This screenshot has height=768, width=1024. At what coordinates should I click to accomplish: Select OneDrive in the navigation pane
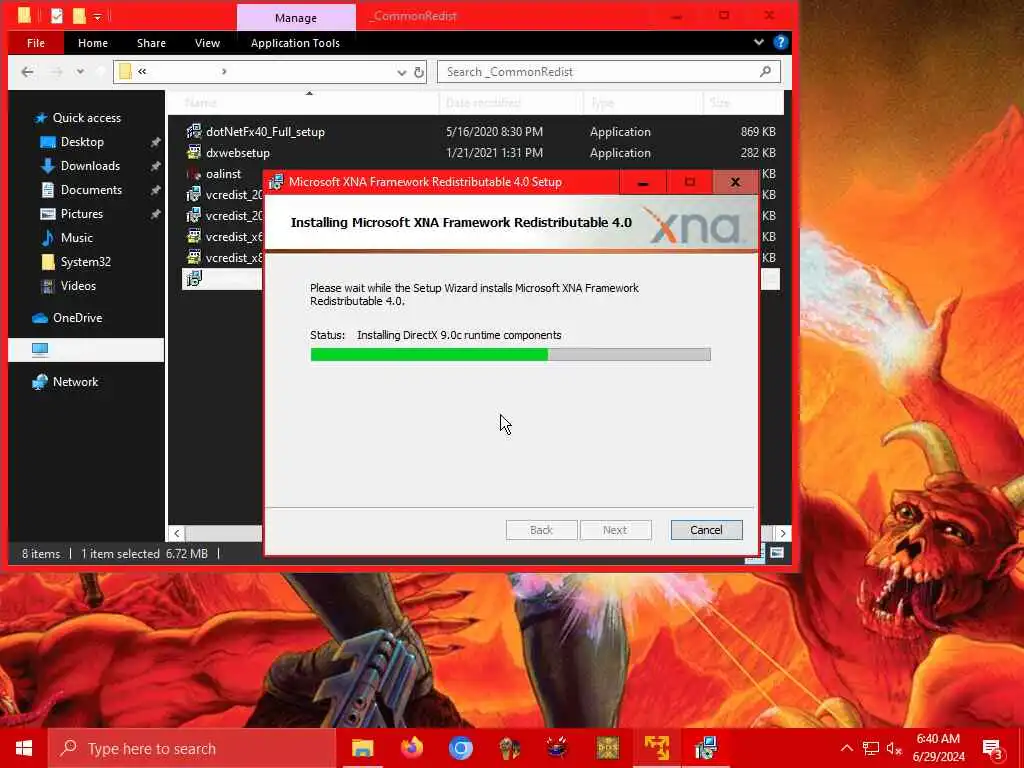click(x=77, y=318)
